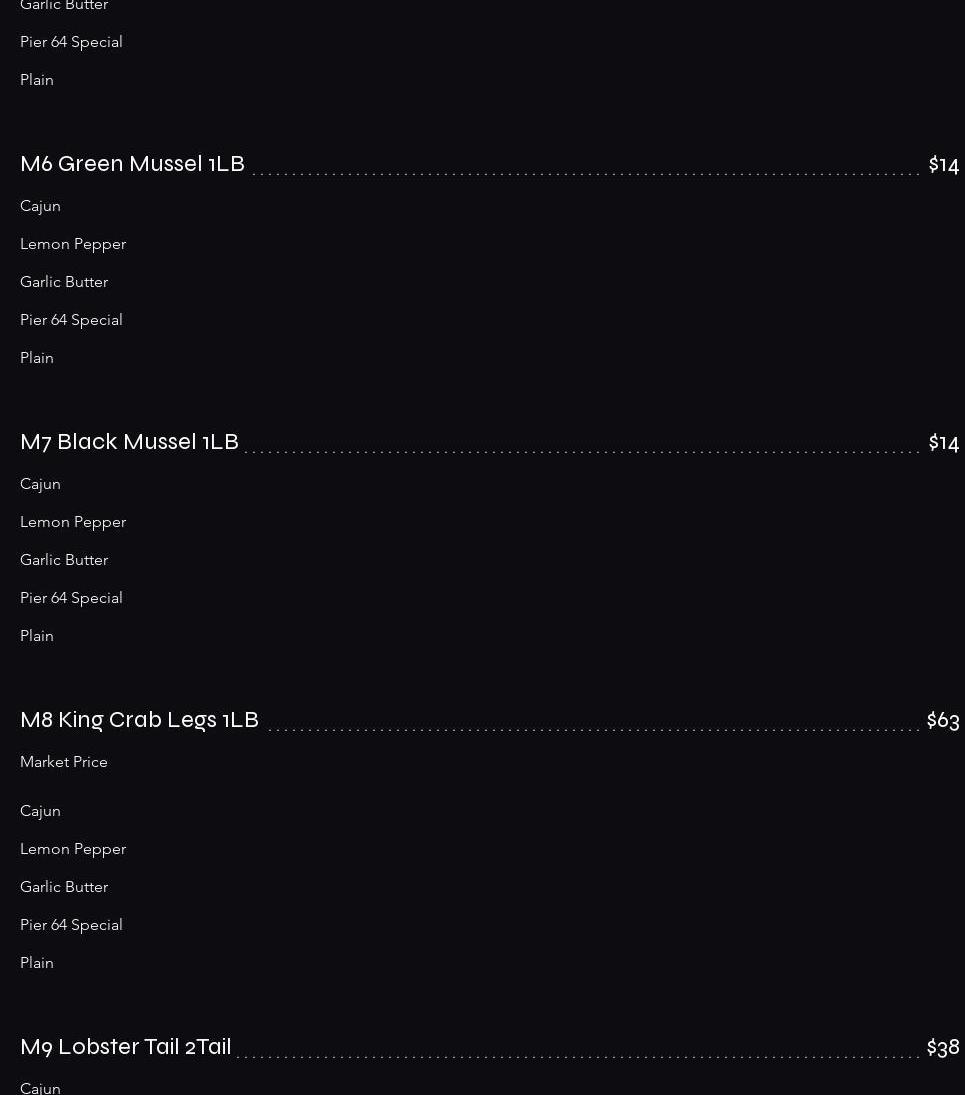This screenshot has height=1095, width=965.
Task: Choose Lemon Pepper under M6 Green Mussel
Action: click(73, 244)
